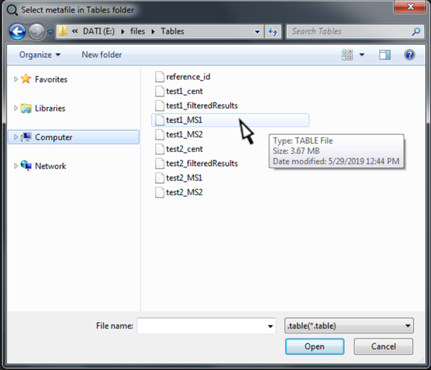Expand the Network tree node
Screen dimensions: 431x370
(16, 166)
